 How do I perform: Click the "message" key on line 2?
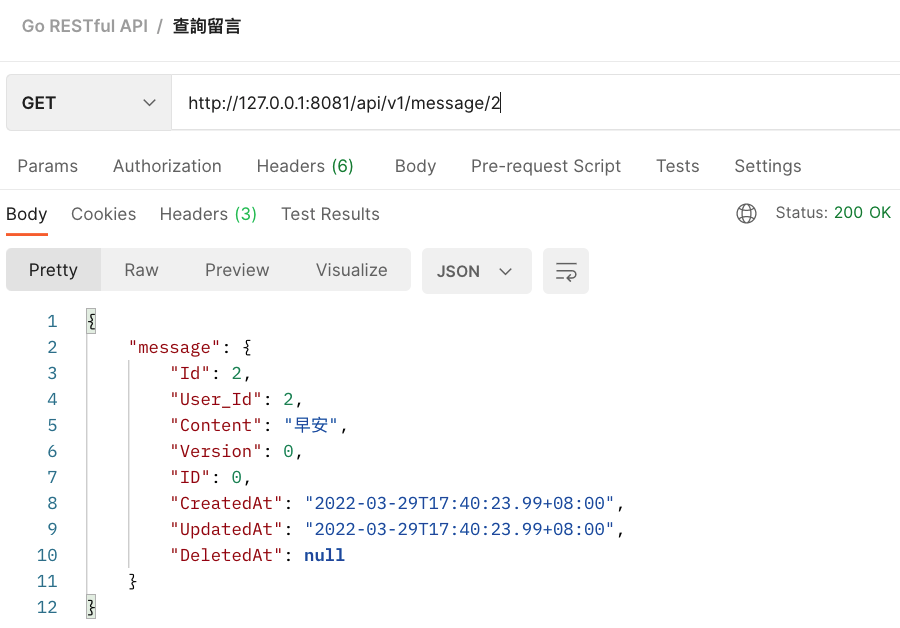point(174,347)
